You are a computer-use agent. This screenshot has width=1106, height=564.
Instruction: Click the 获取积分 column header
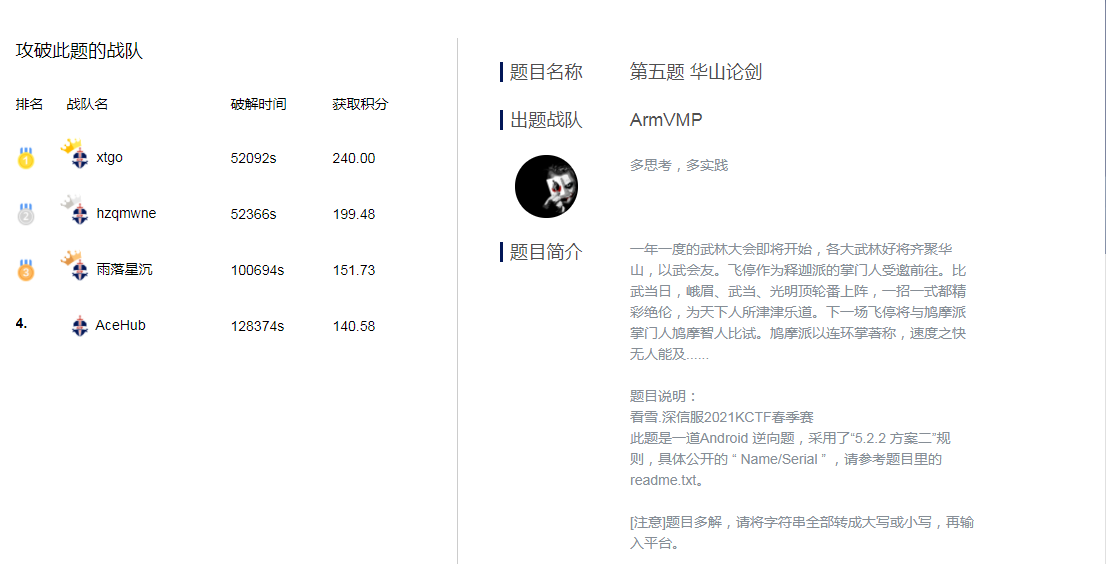(360, 104)
